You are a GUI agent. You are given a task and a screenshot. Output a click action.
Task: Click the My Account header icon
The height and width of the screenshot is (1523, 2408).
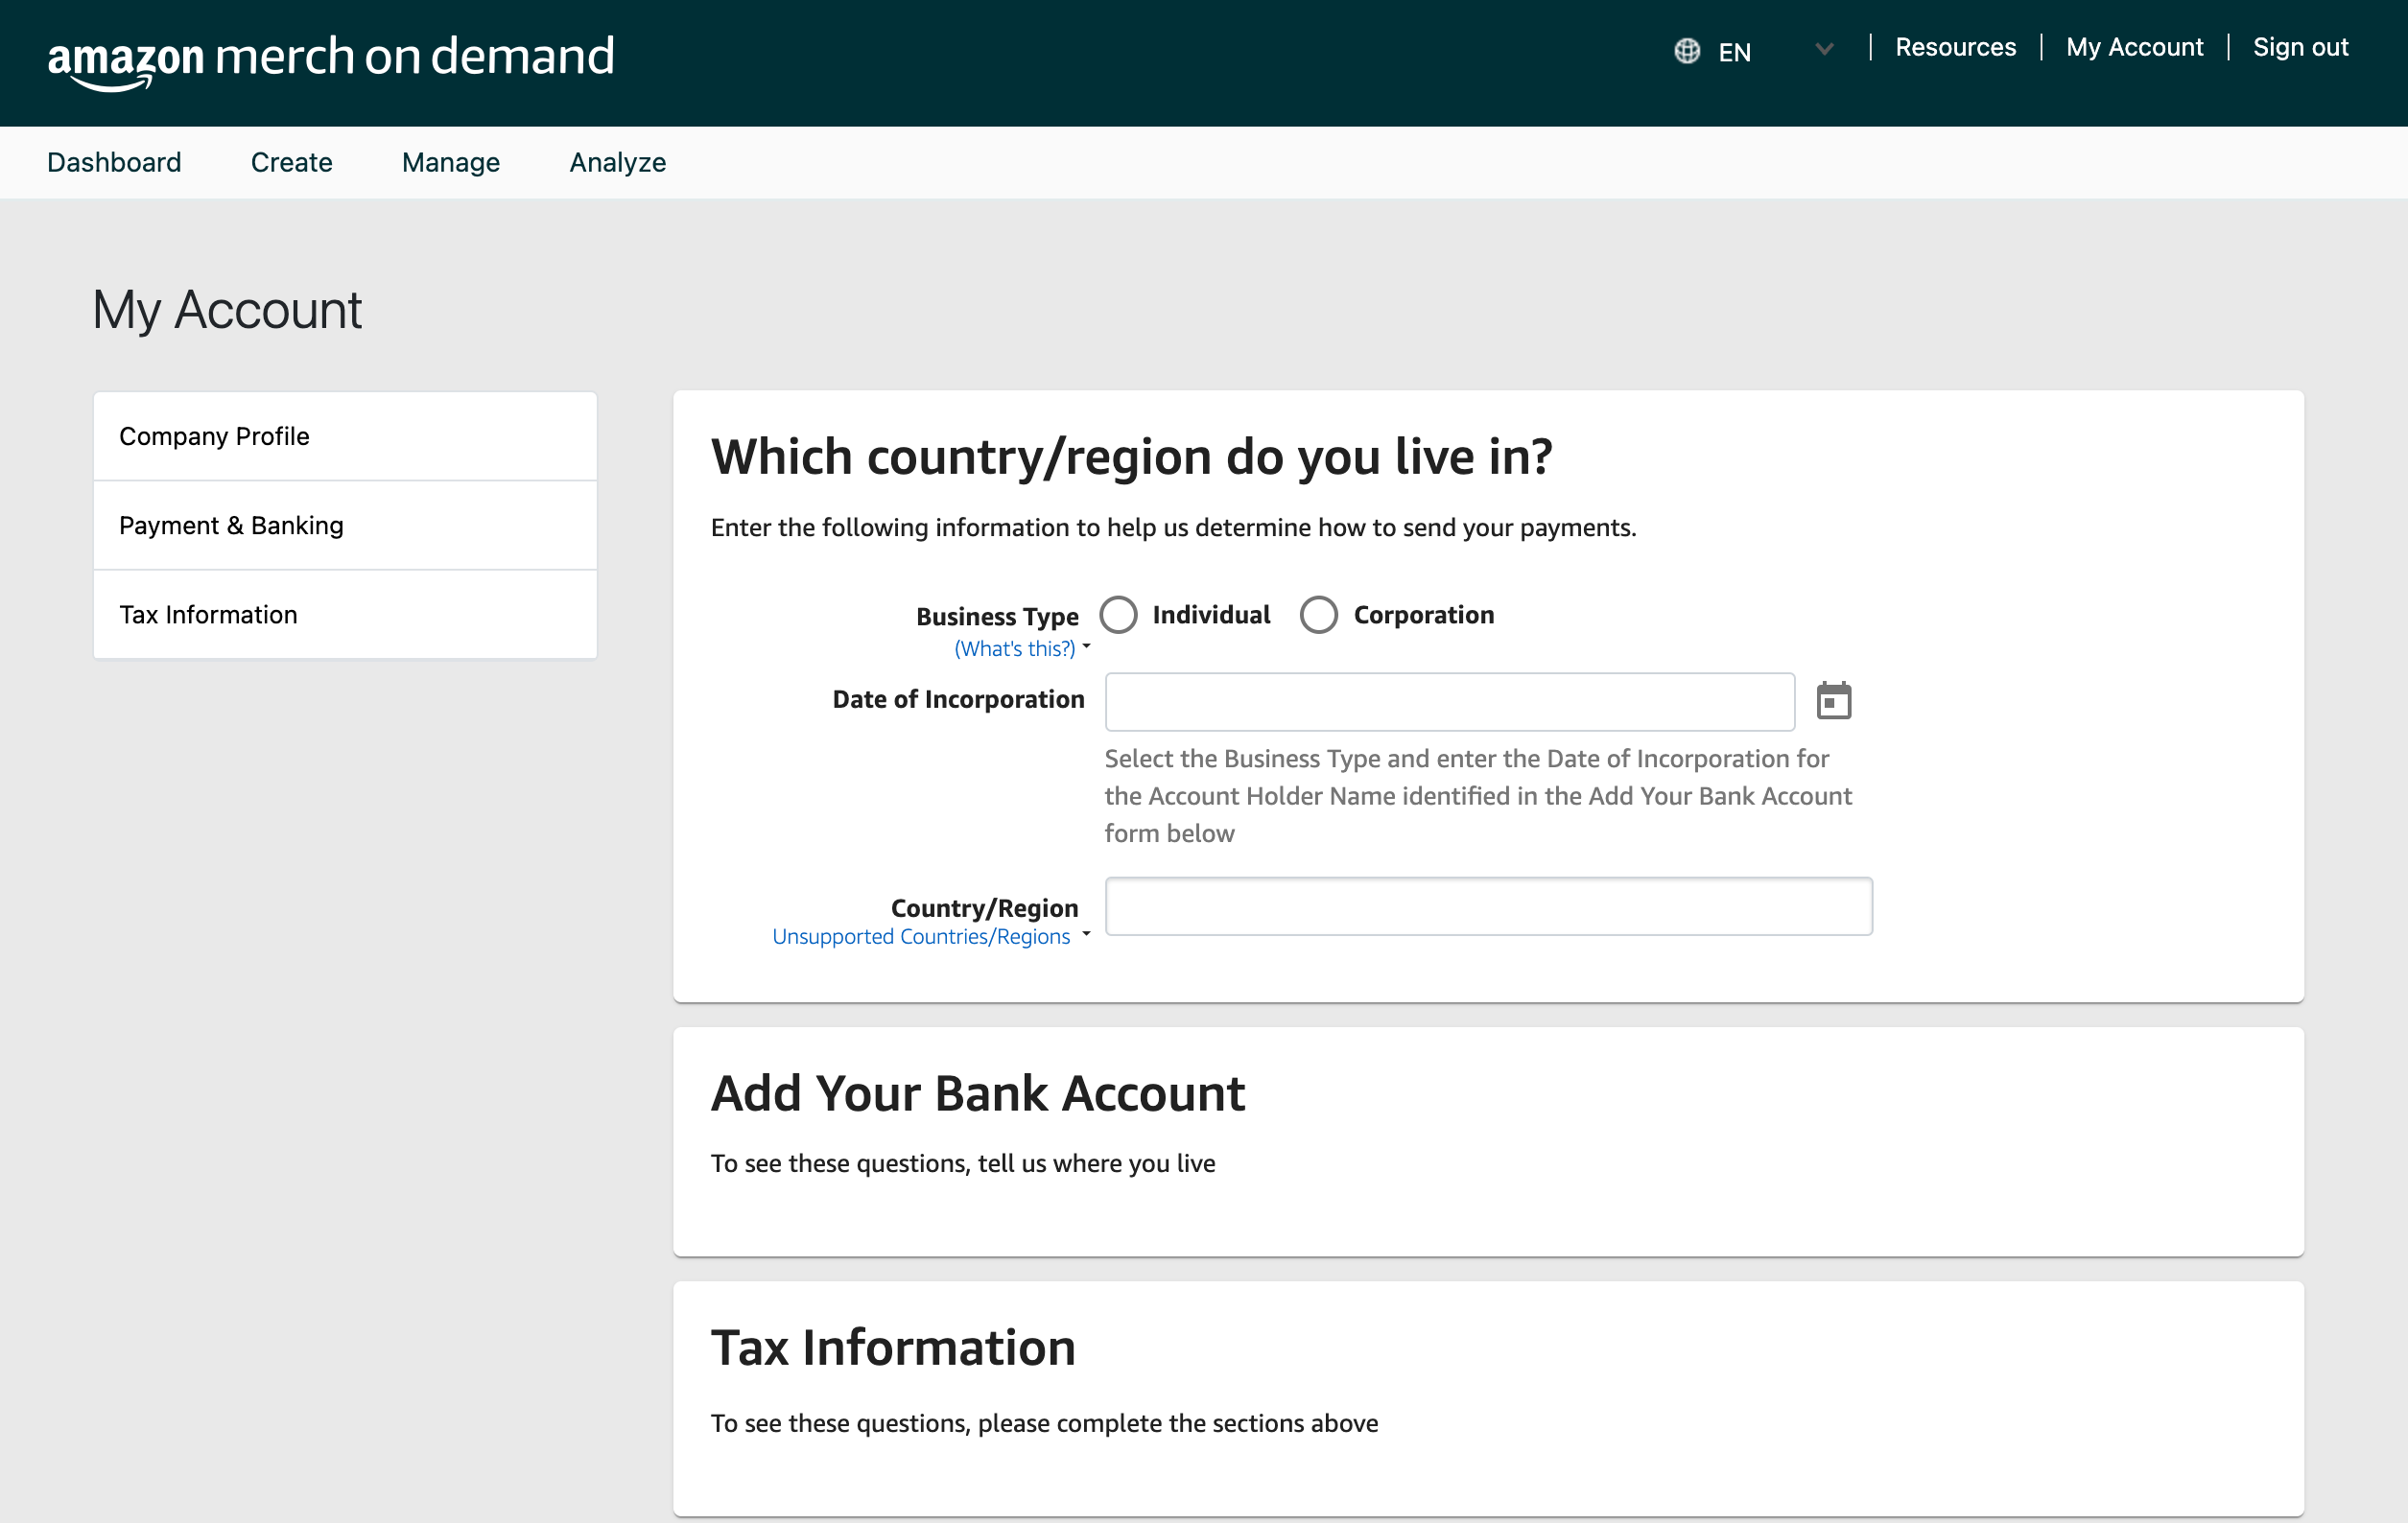click(2135, 47)
